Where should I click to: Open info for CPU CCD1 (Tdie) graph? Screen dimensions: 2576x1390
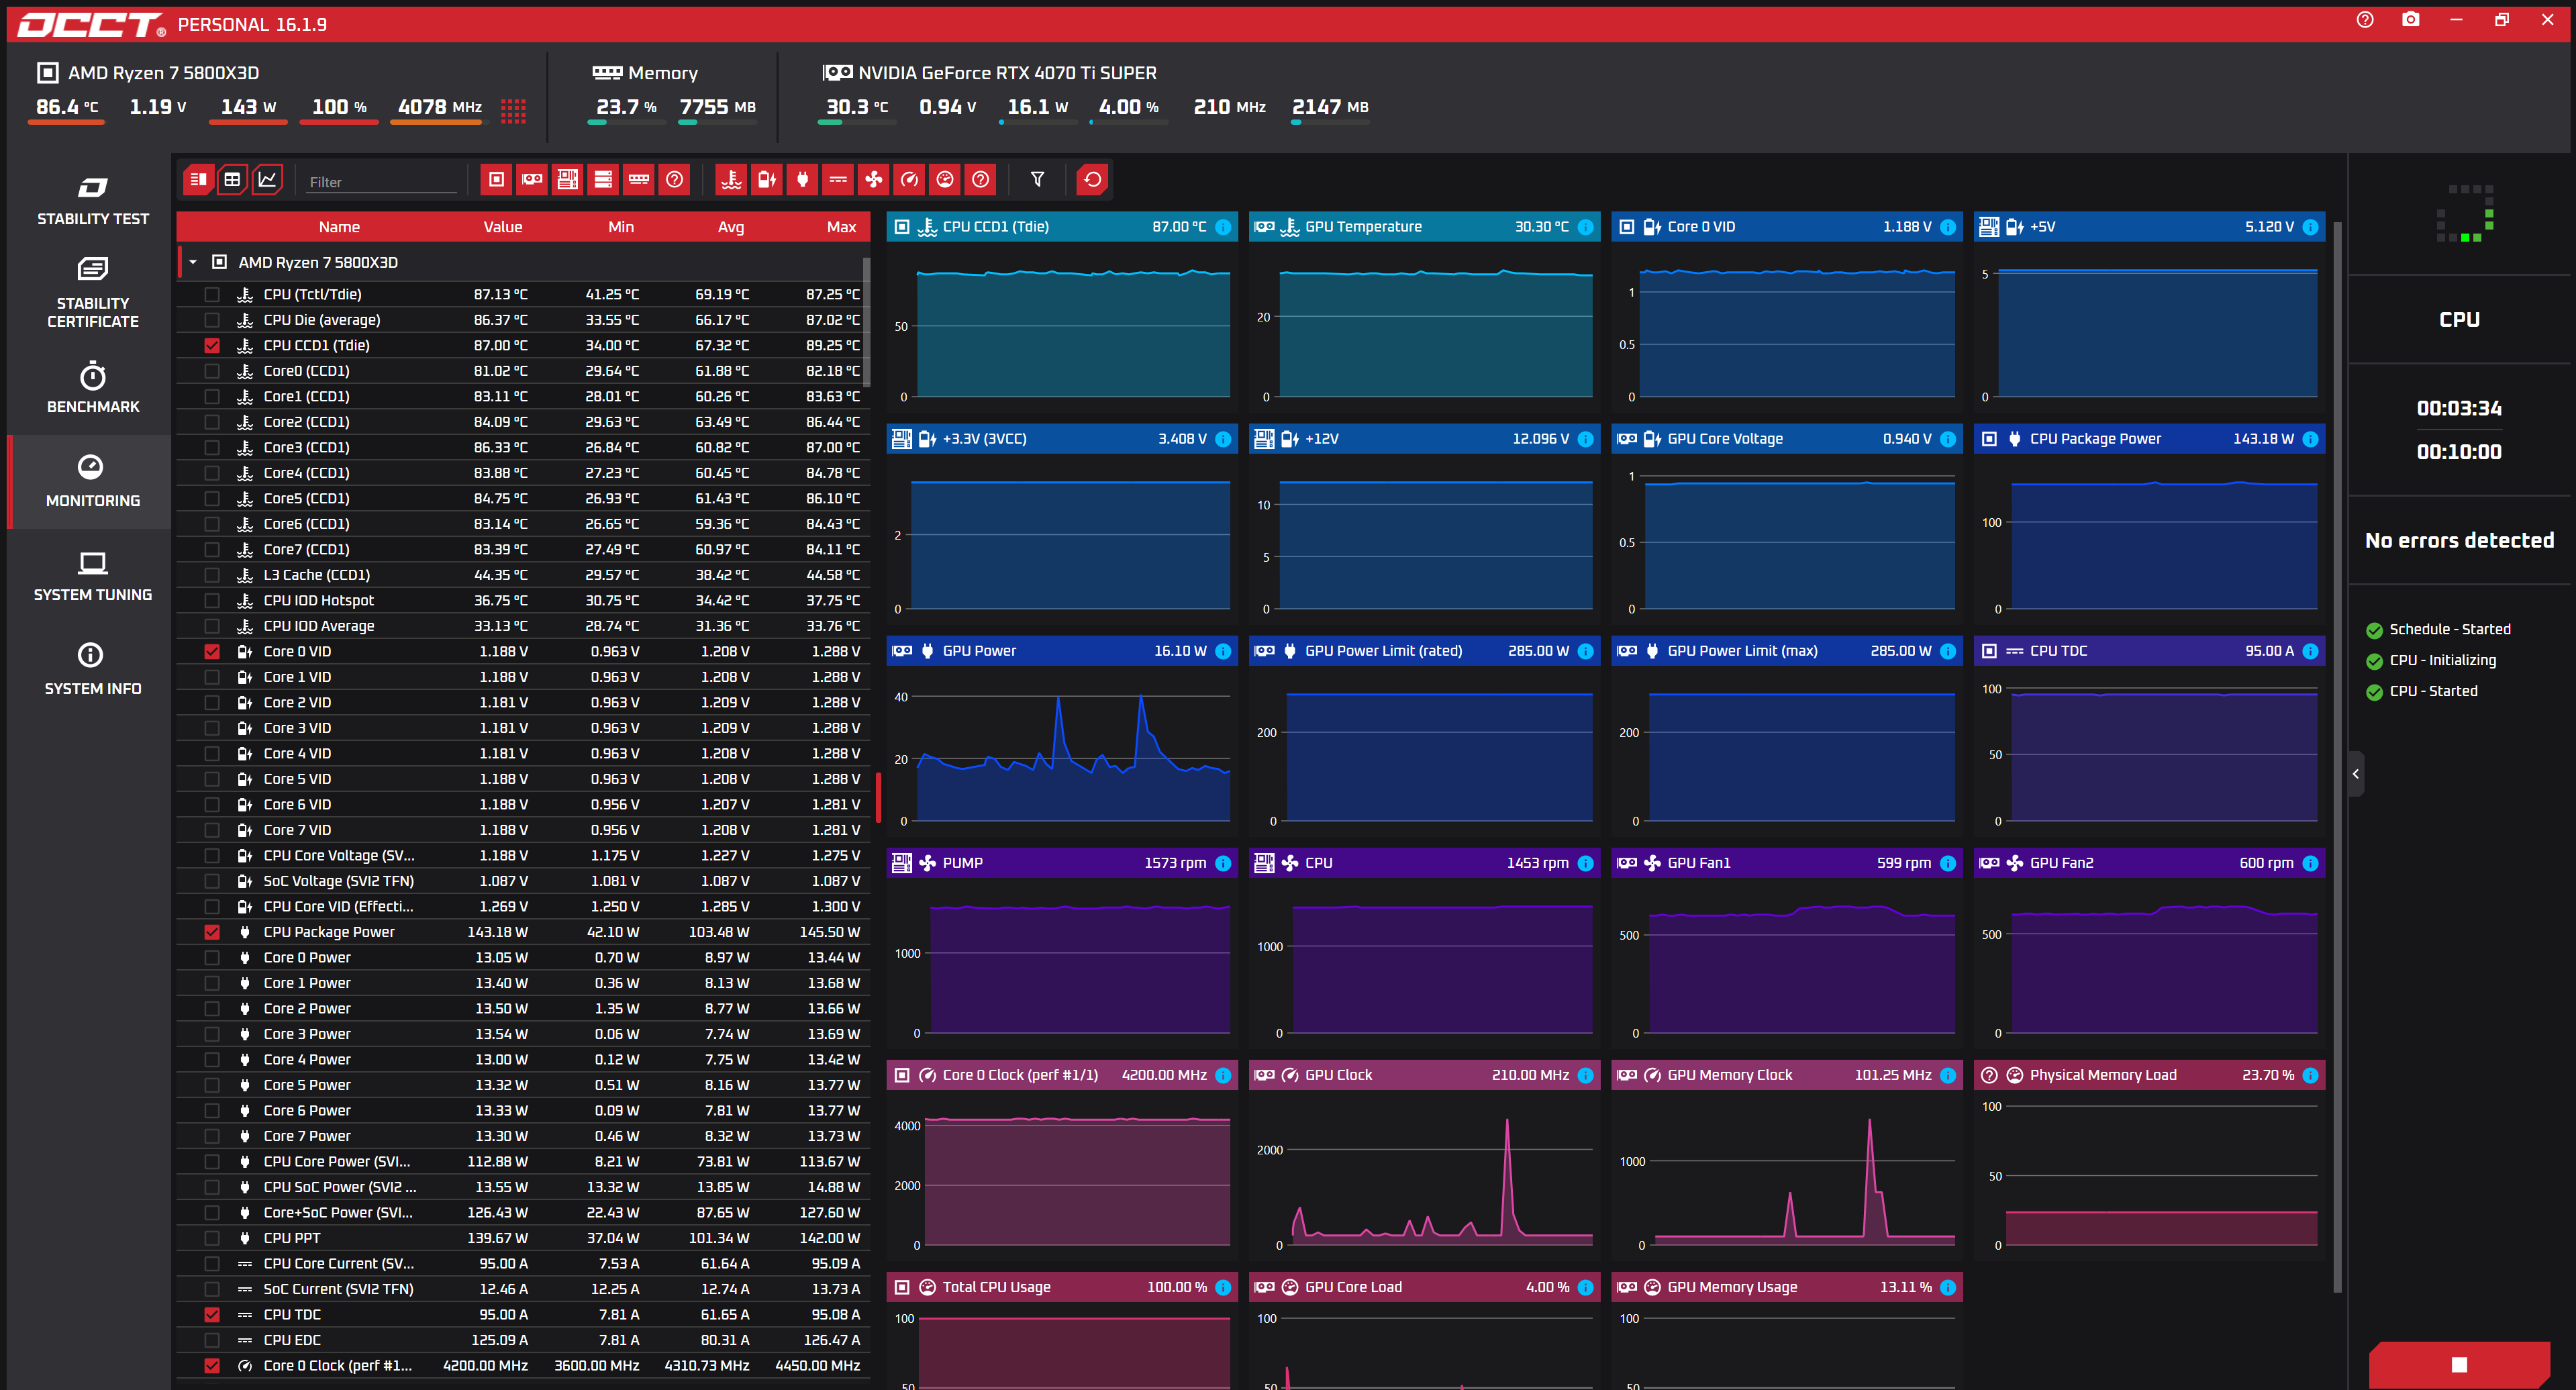click(1223, 227)
